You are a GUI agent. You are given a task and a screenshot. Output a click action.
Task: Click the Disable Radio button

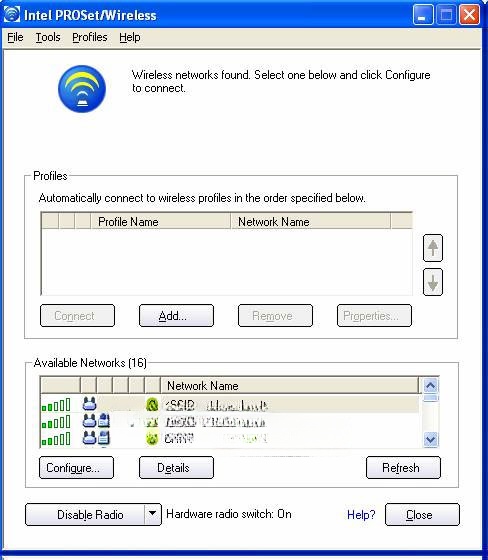85,514
